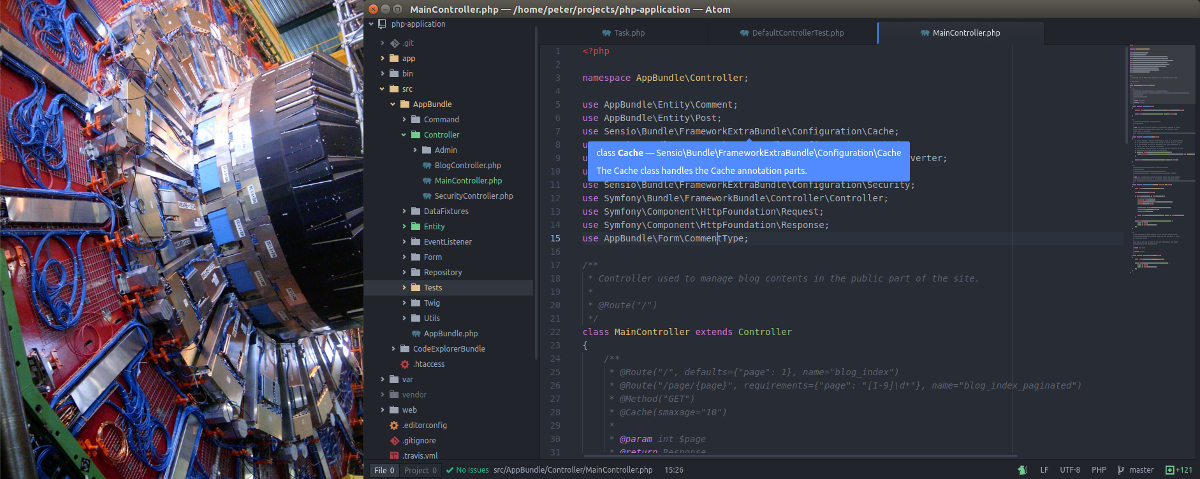Screen dimensions: 1200x479
Task: Click the master branch label
Action: click(x=1141, y=469)
